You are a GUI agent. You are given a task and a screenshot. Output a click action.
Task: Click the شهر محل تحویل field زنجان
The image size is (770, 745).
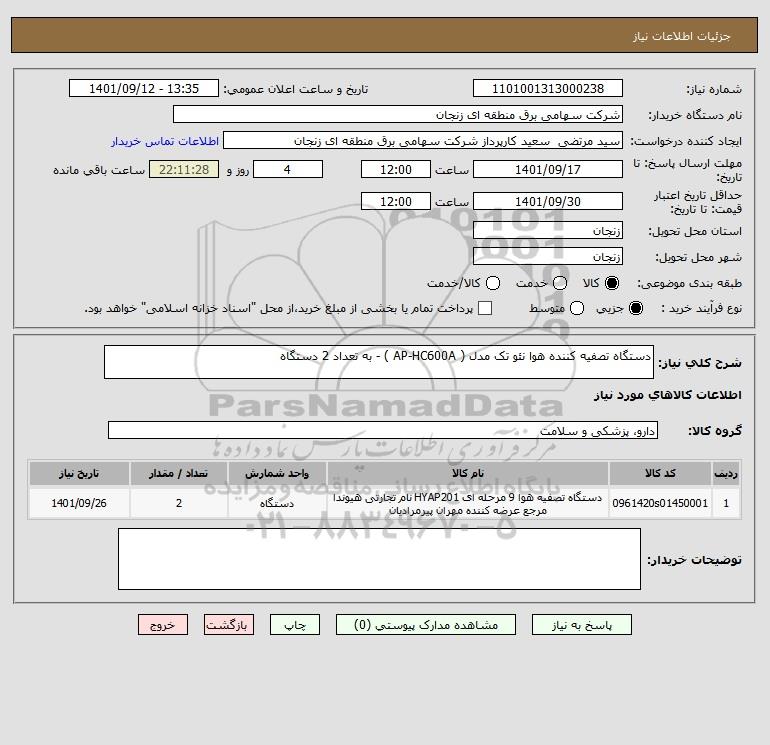click(548, 256)
